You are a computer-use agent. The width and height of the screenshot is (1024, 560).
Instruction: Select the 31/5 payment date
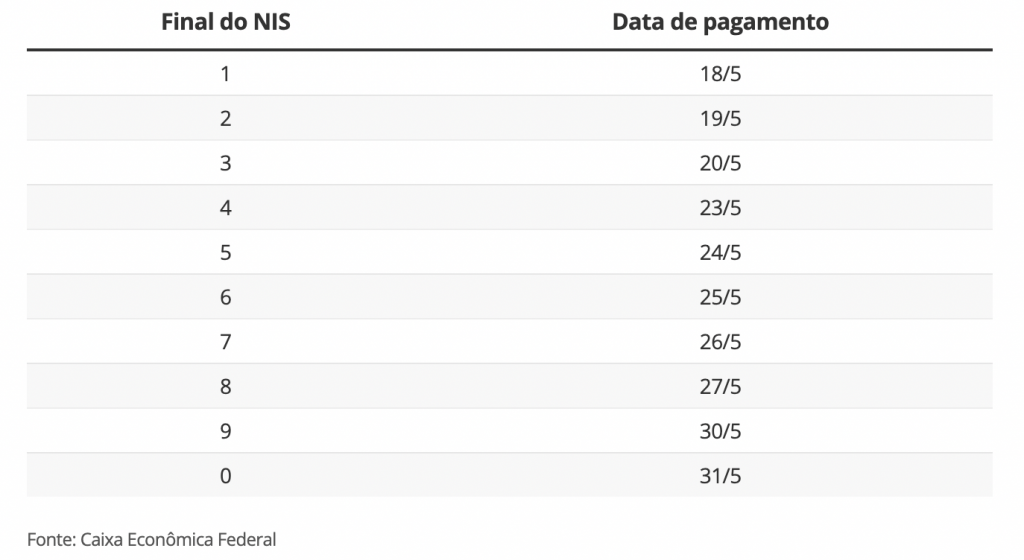[720, 476]
